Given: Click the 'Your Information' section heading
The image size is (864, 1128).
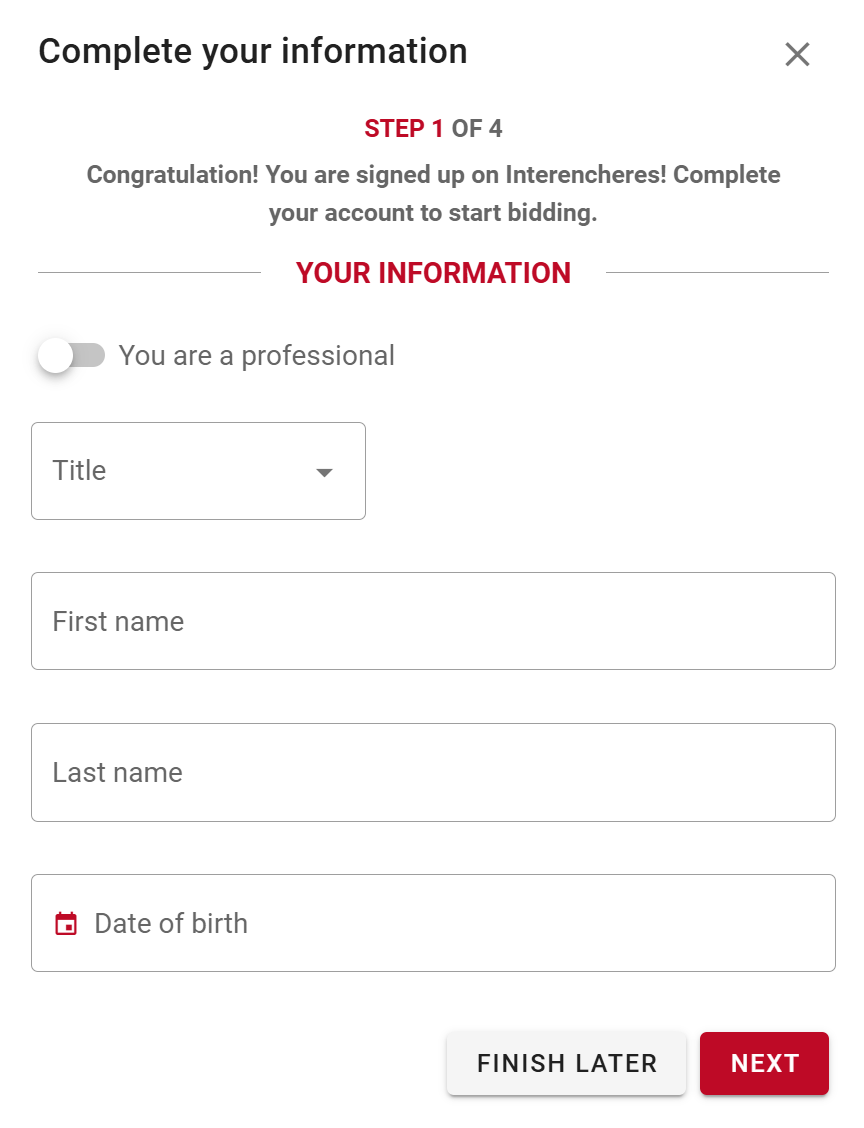Looking at the screenshot, I should 433,273.
